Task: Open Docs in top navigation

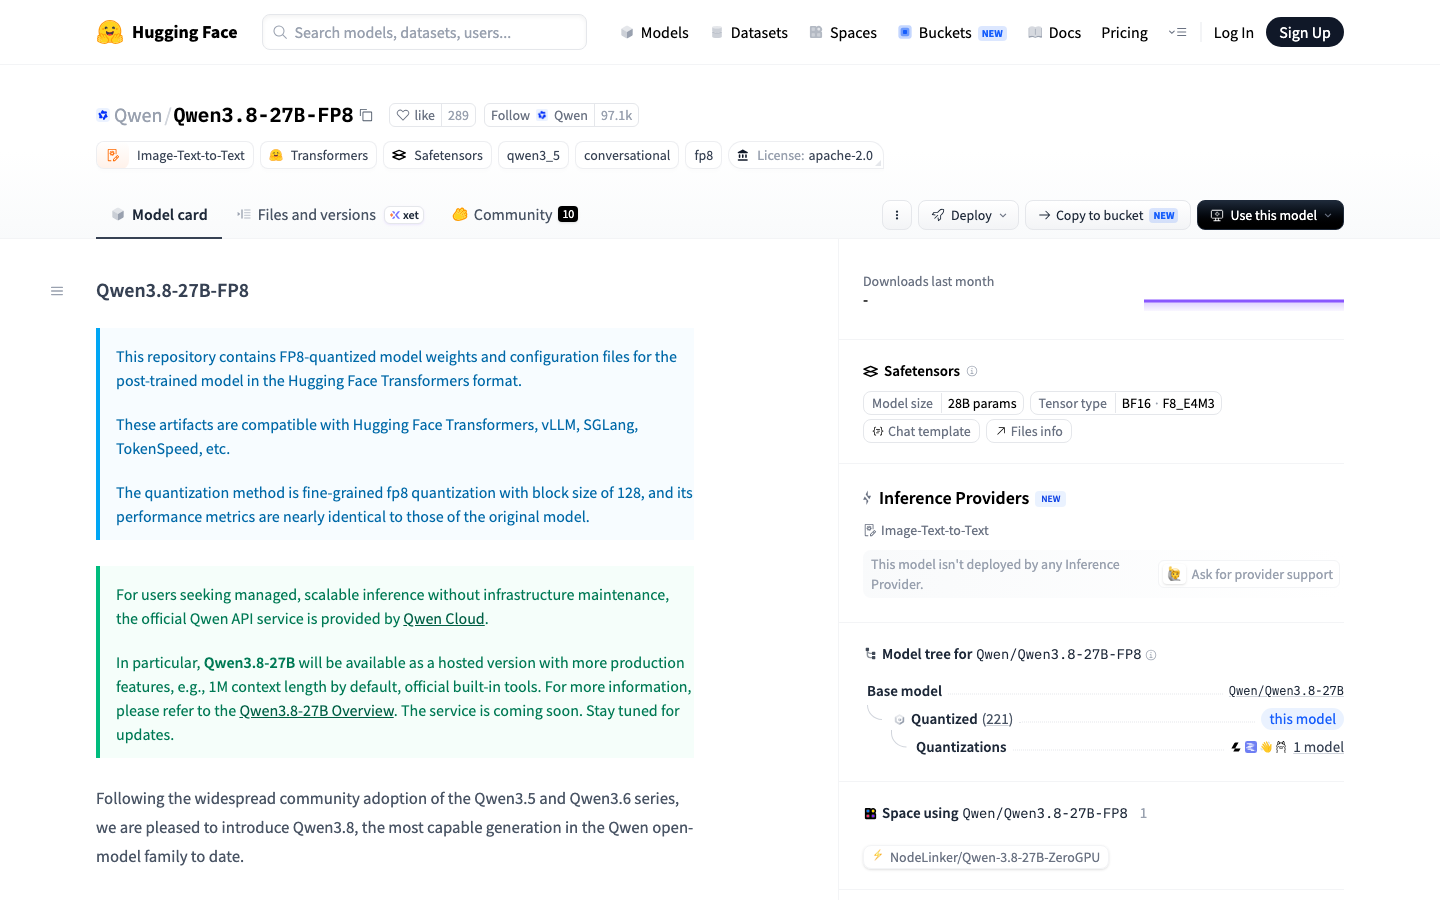Action: pyautogui.click(x=1055, y=32)
